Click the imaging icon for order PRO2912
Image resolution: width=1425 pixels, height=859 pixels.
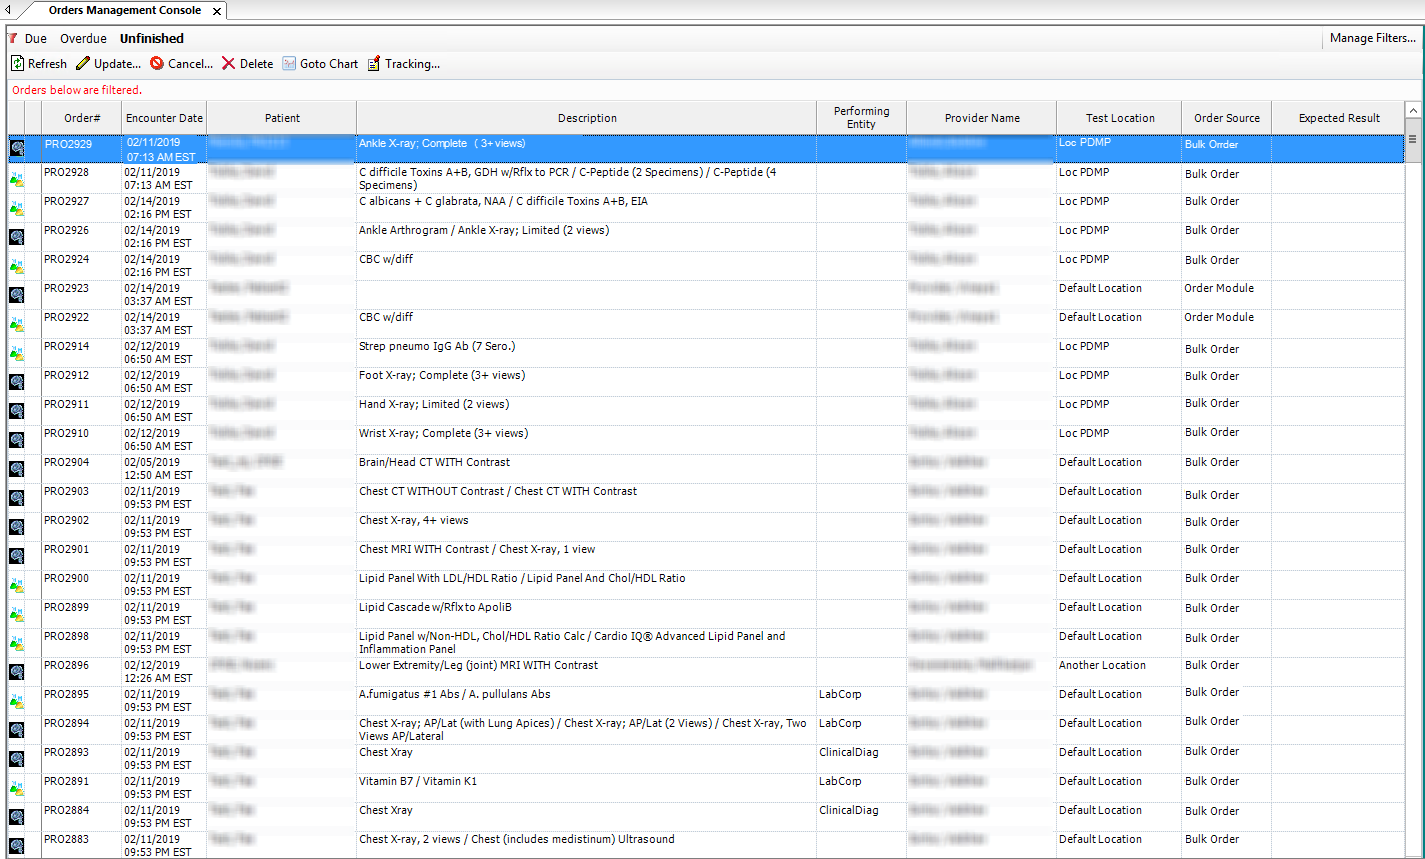coord(17,382)
